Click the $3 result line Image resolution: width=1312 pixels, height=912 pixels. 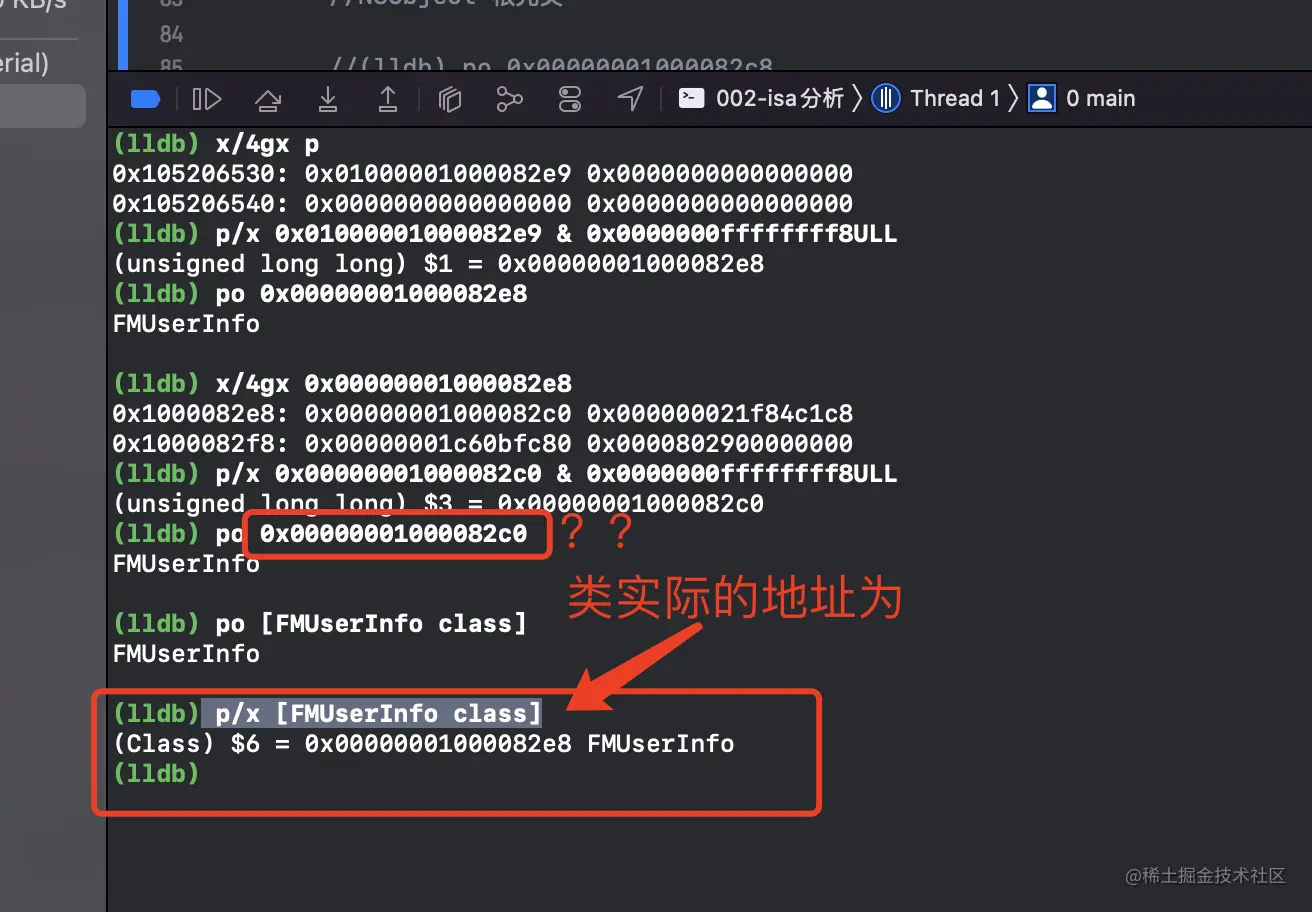[x=438, y=504]
